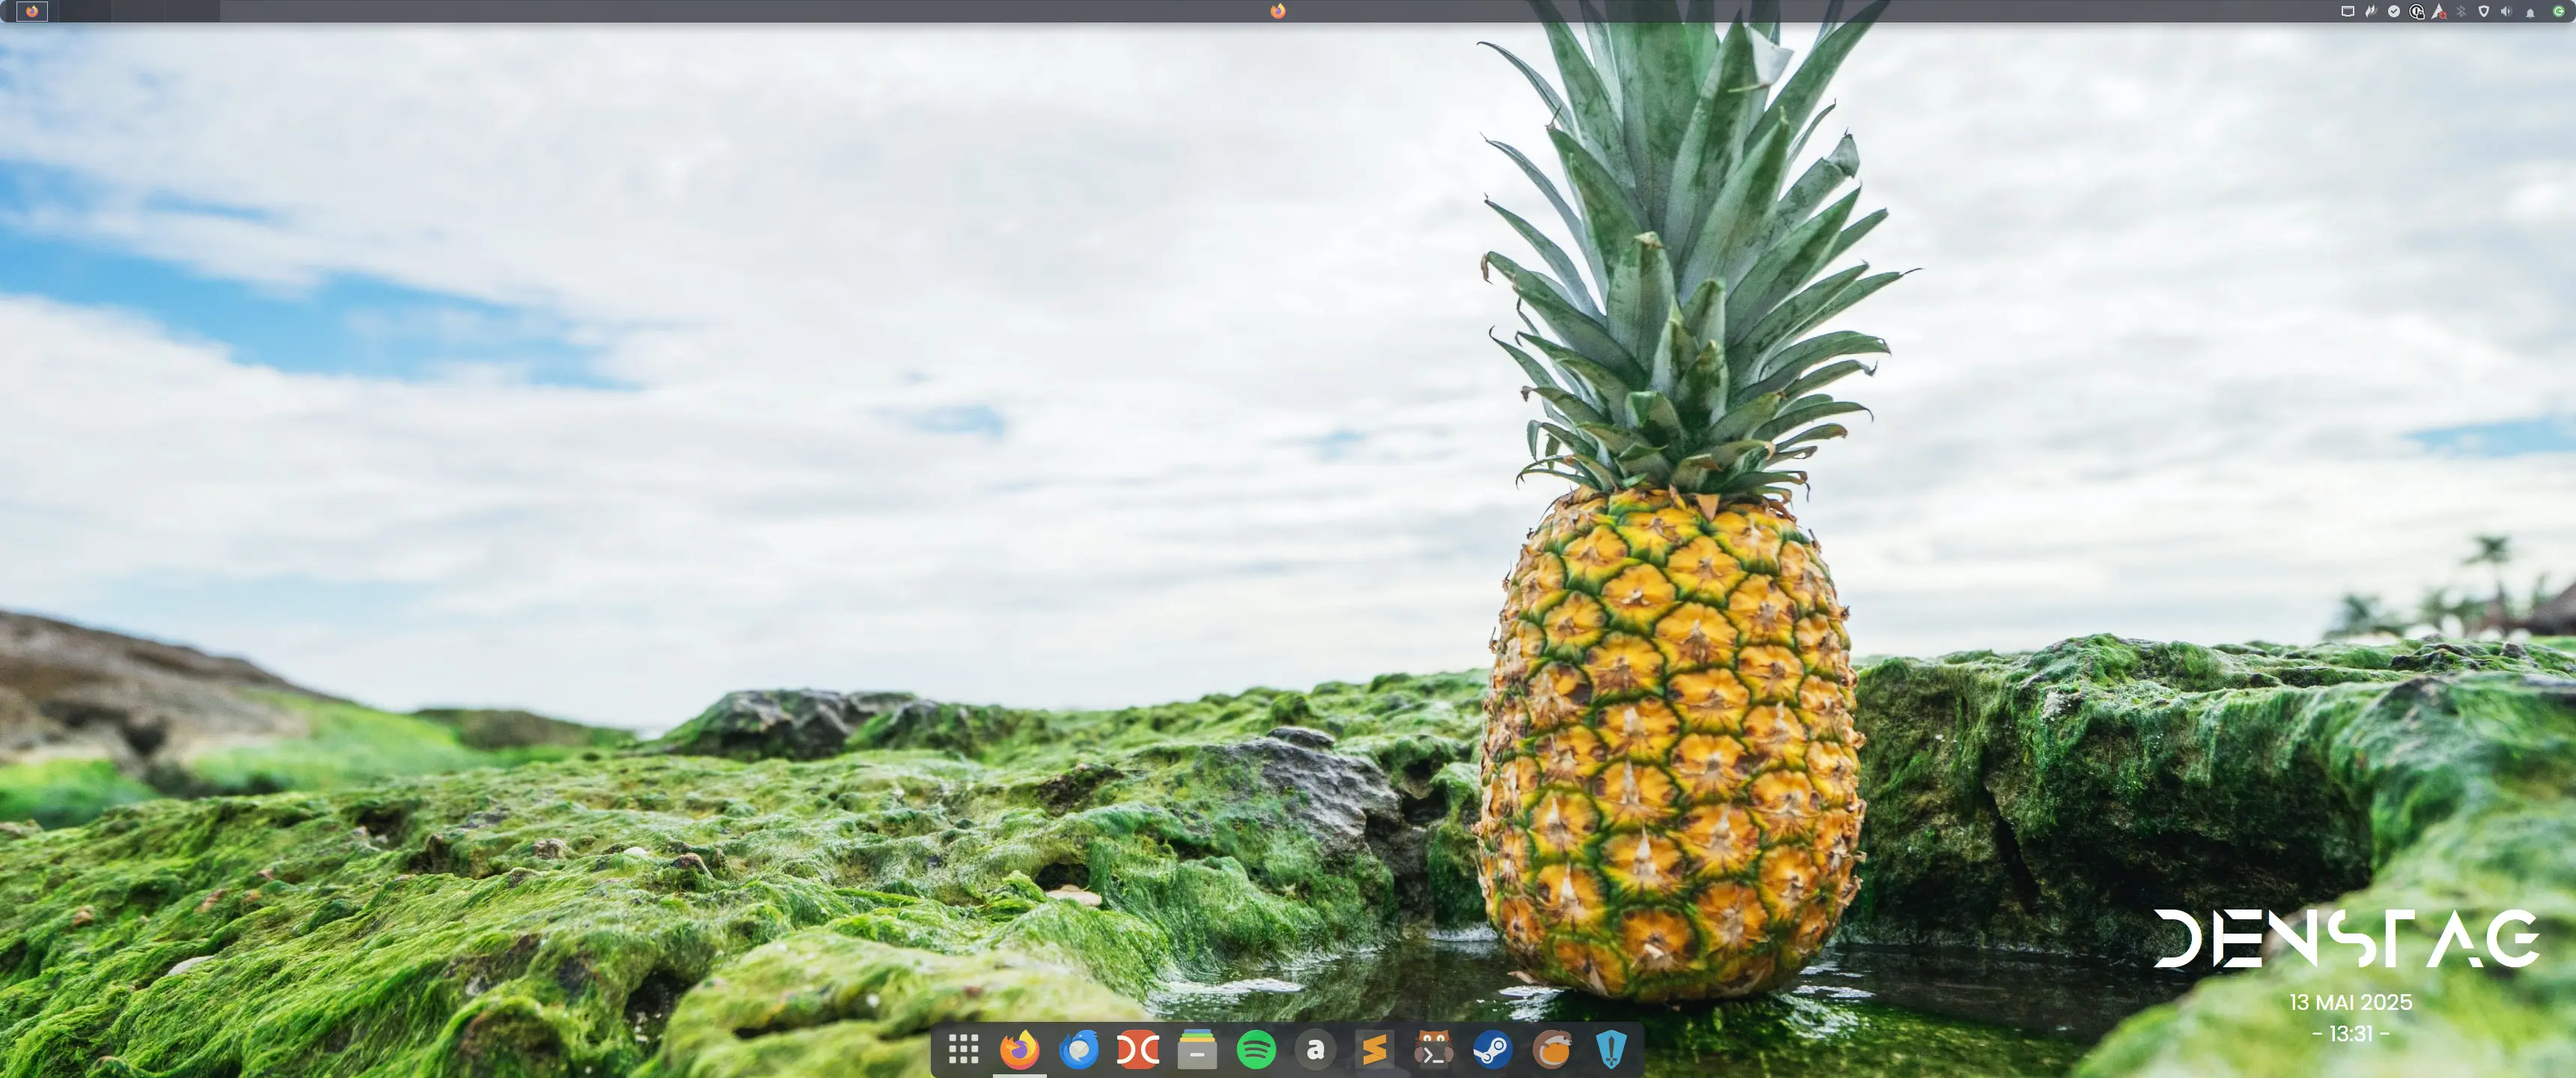Open the gray letter-a dock app
The image size is (2576, 1078).
point(1315,1049)
